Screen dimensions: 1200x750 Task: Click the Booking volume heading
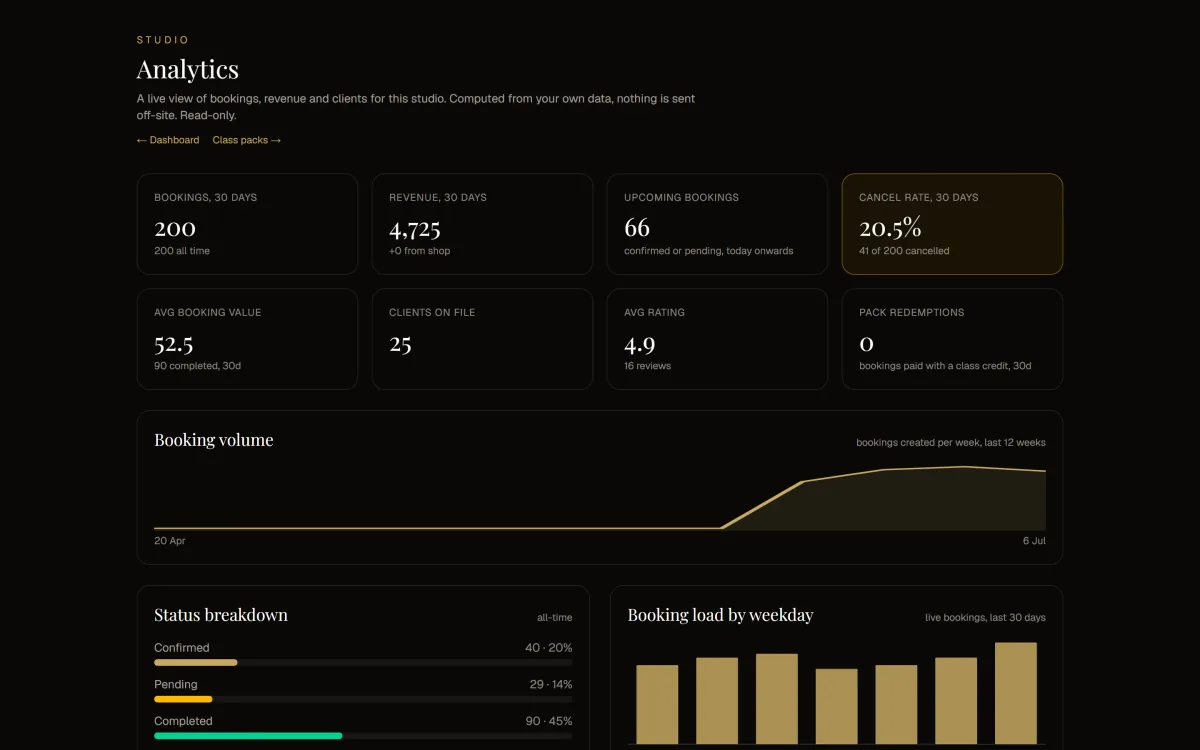pyautogui.click(x=214, y=440)
